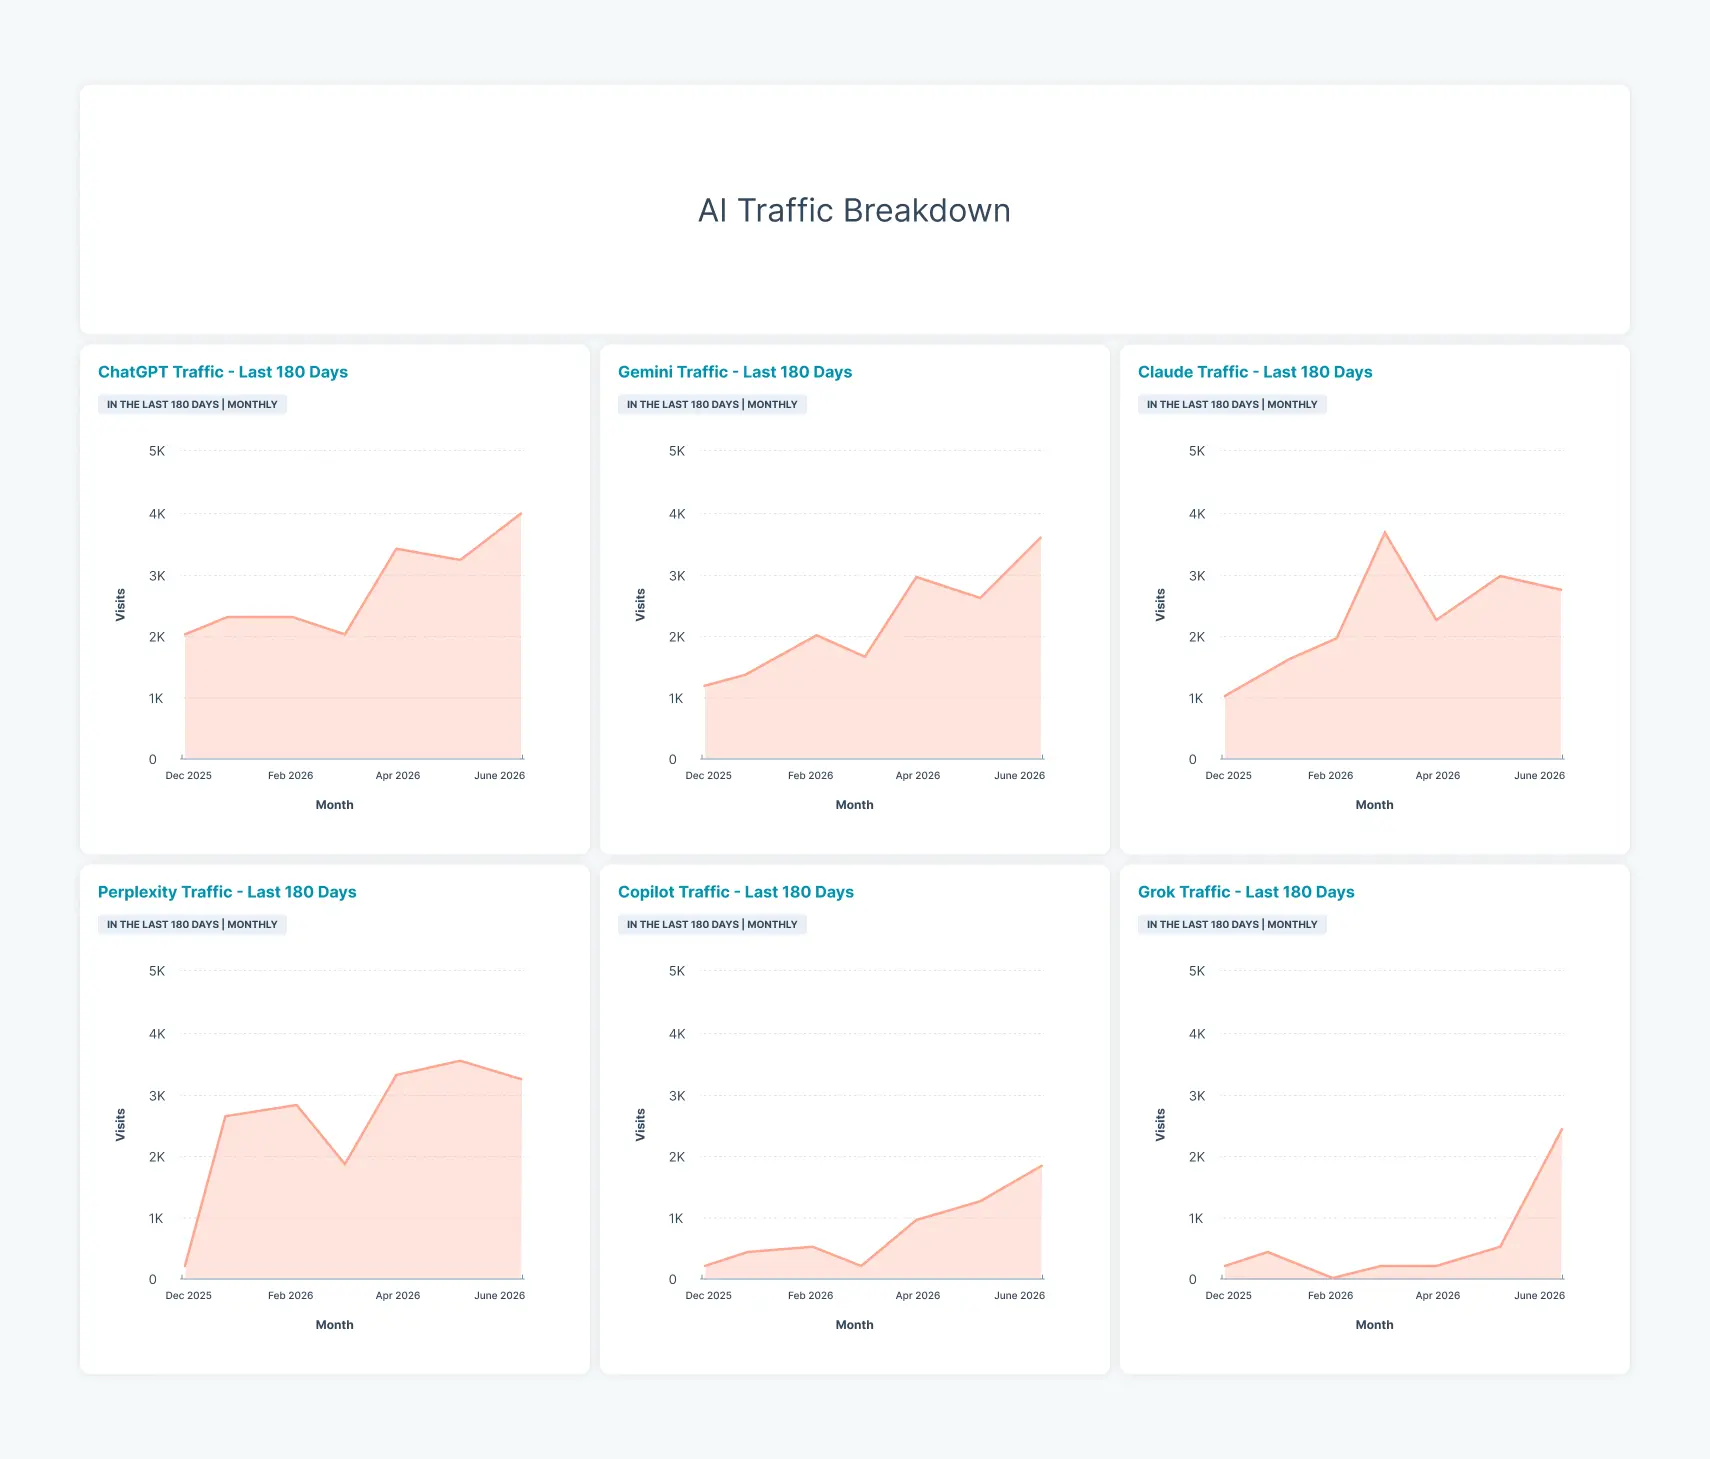Image resolution: width=1710 pixels, height=1459 pixels.
Task: Open the Perplexity Traffic - Last 180 Days report
Action: (x=227, y=892)
